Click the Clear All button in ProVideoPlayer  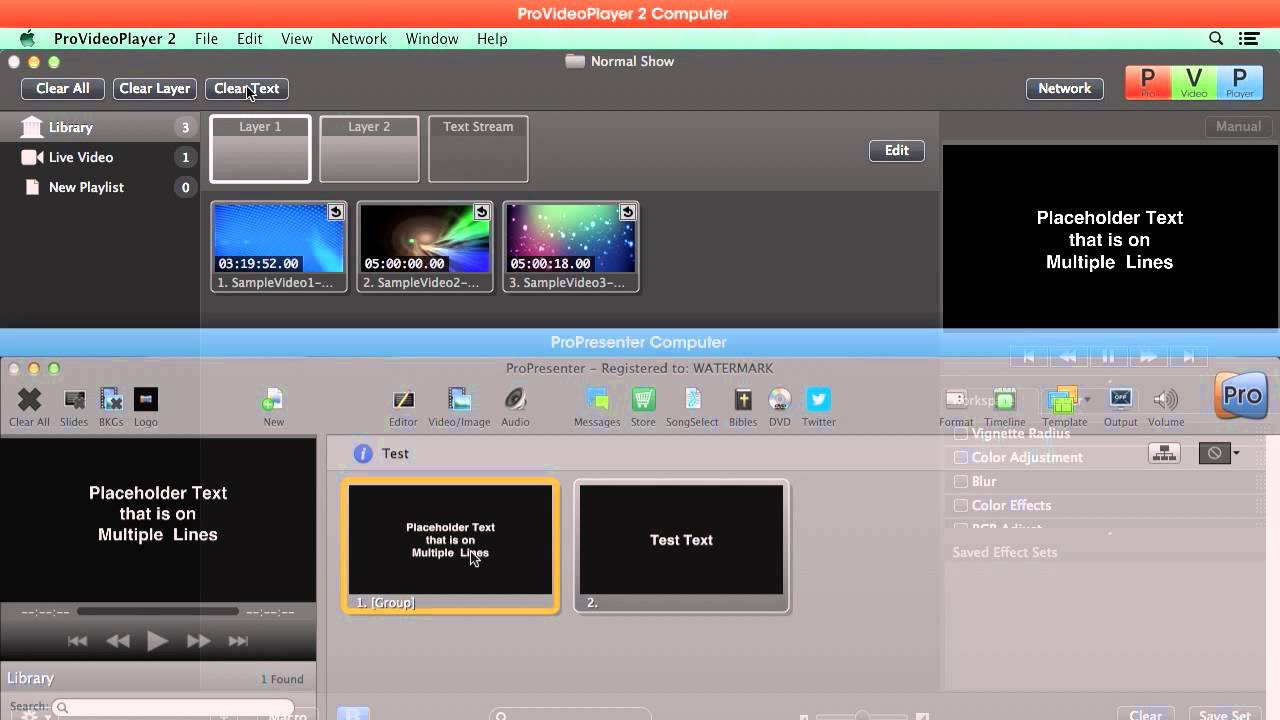tap(63, 89)
